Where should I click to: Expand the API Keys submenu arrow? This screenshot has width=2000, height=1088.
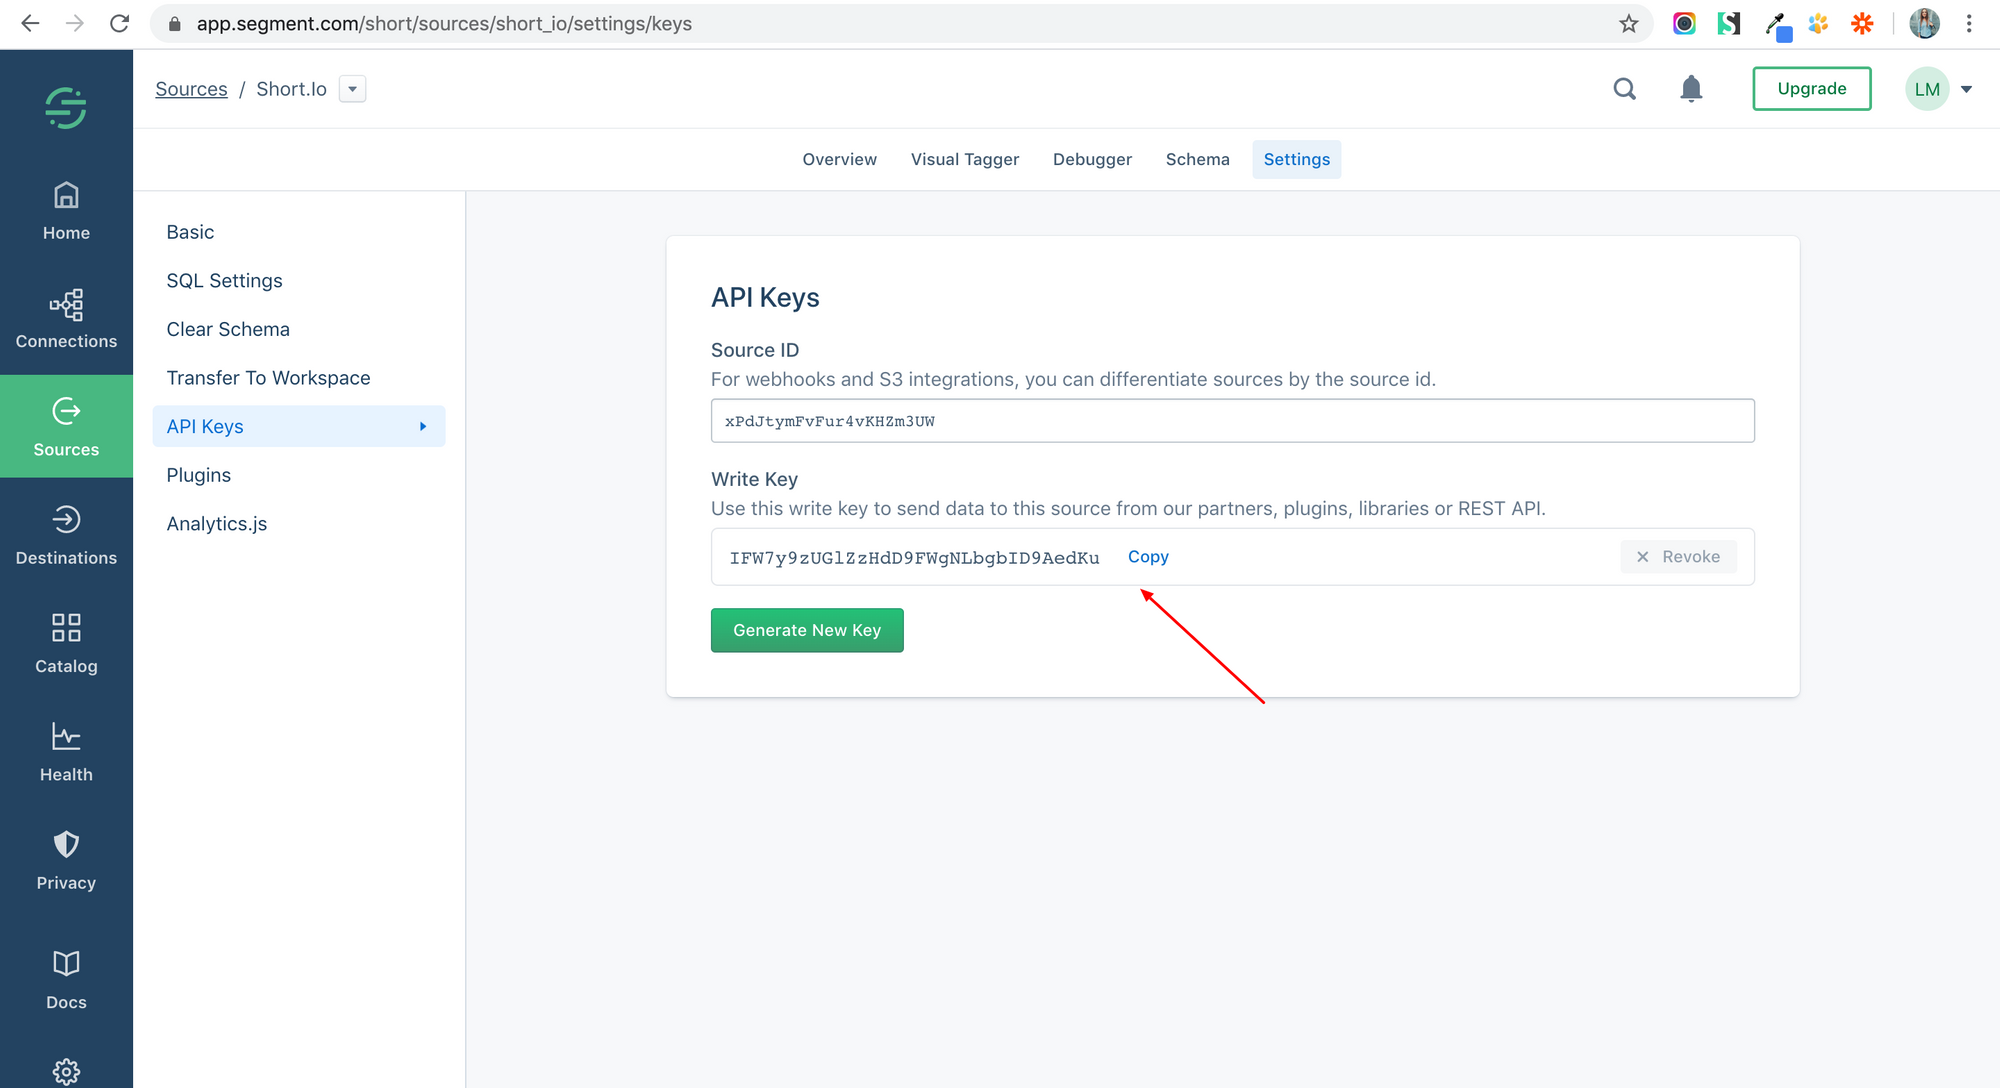(423, 426)
